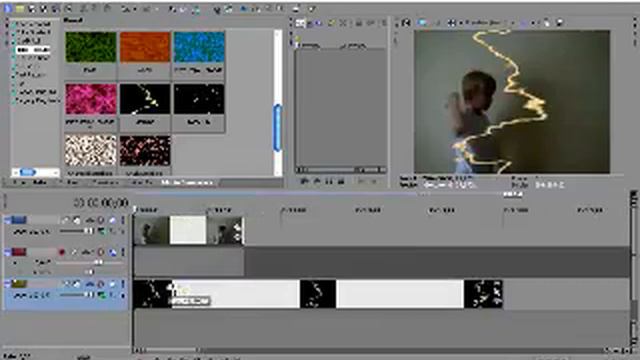Select the lightning preset thumbnail
Screen dimensions: 640x360
pyautogui.click(x=144, y=99)
